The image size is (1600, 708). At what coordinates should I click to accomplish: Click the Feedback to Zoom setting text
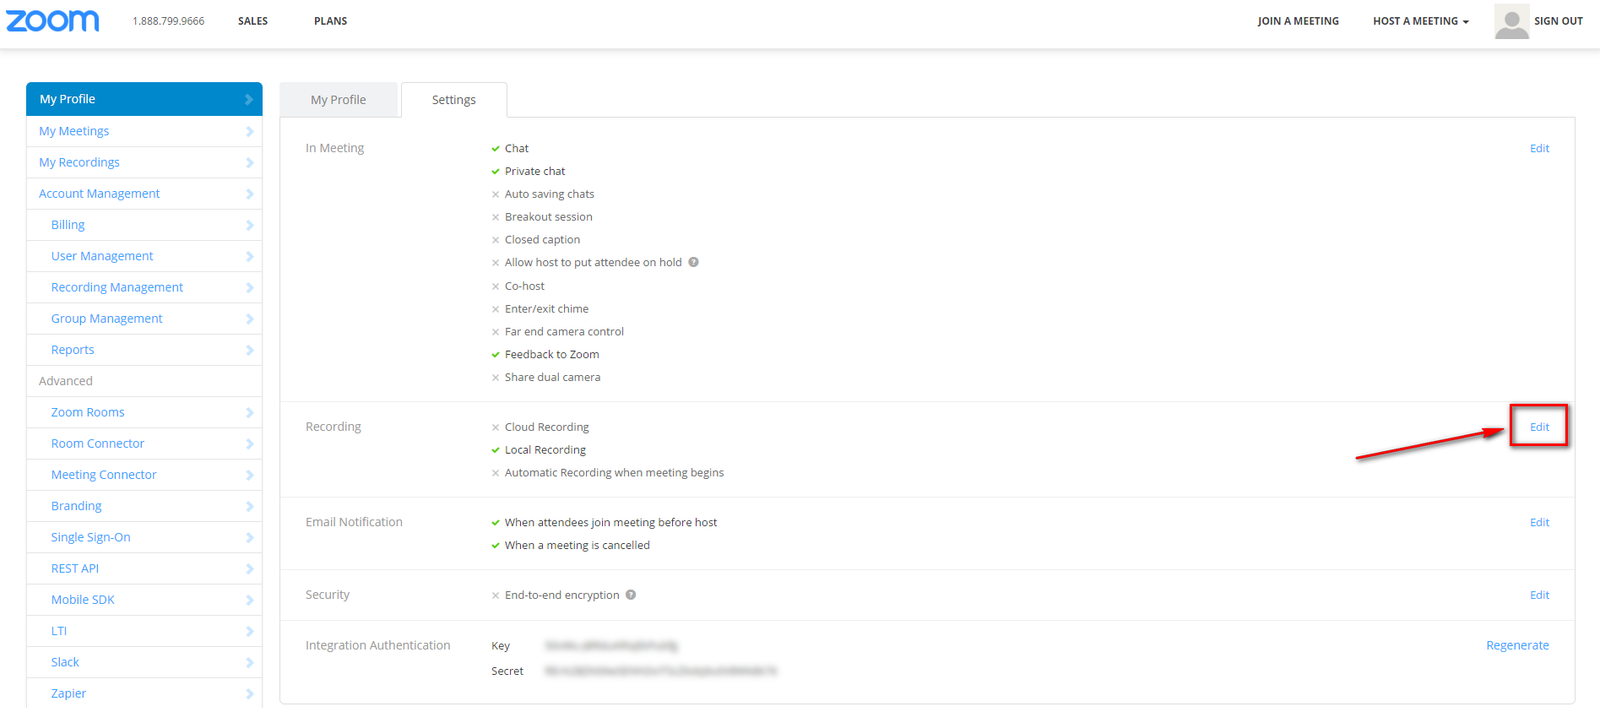point(552,354)
